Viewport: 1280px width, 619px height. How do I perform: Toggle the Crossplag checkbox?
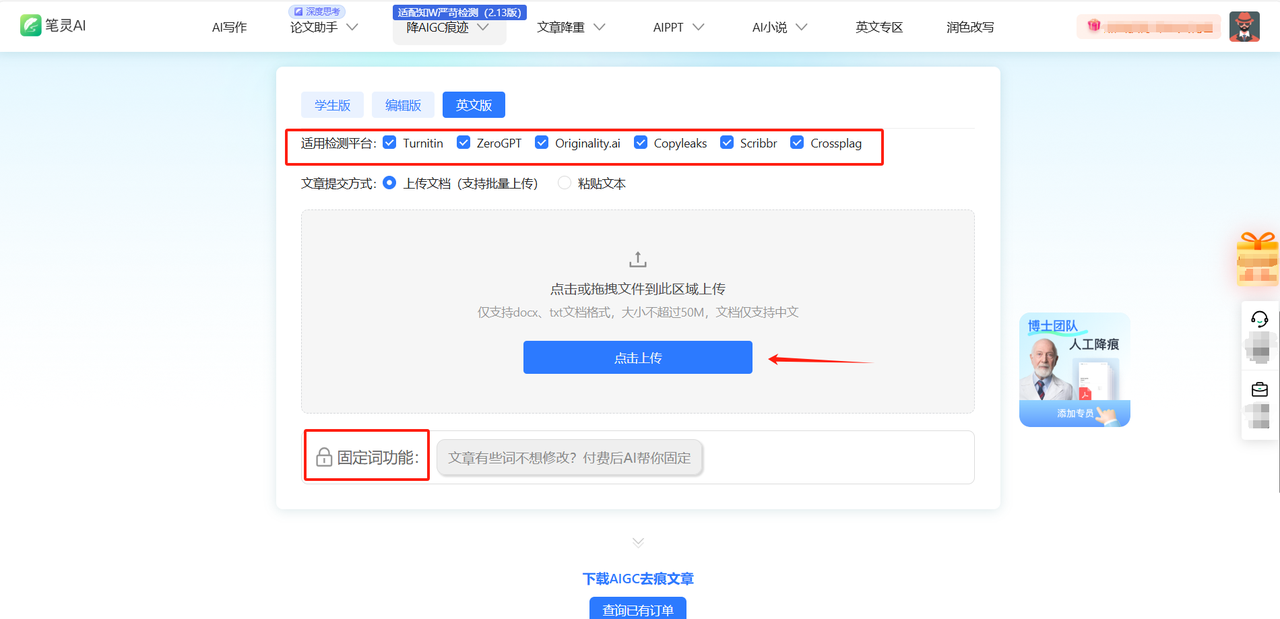click(797, 143)
